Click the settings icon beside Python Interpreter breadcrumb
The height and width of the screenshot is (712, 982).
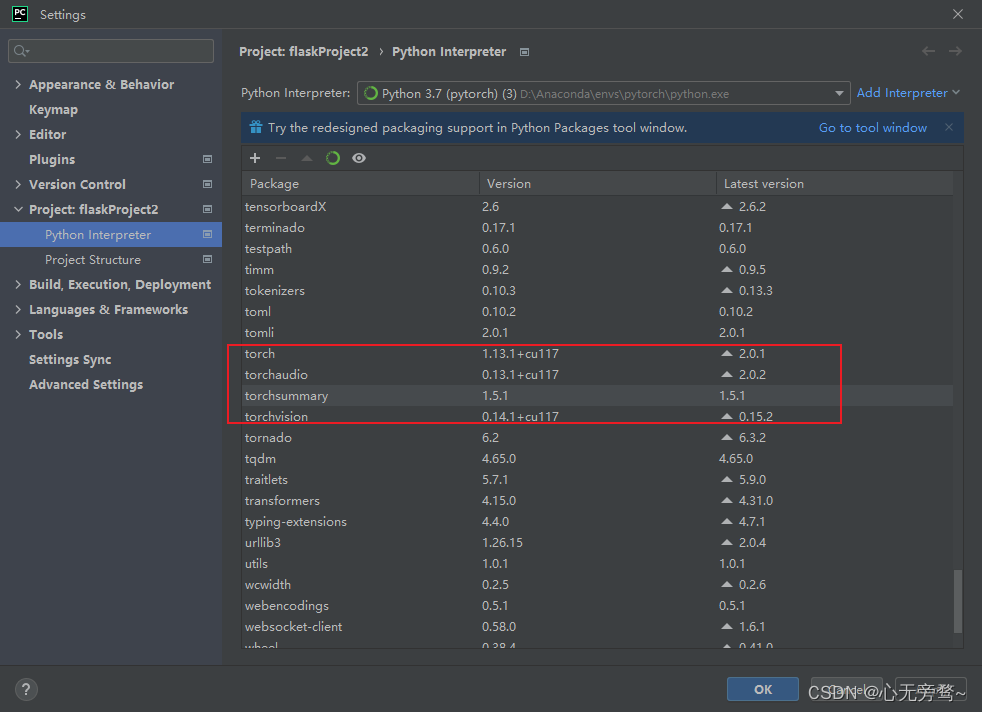(526, 51)
